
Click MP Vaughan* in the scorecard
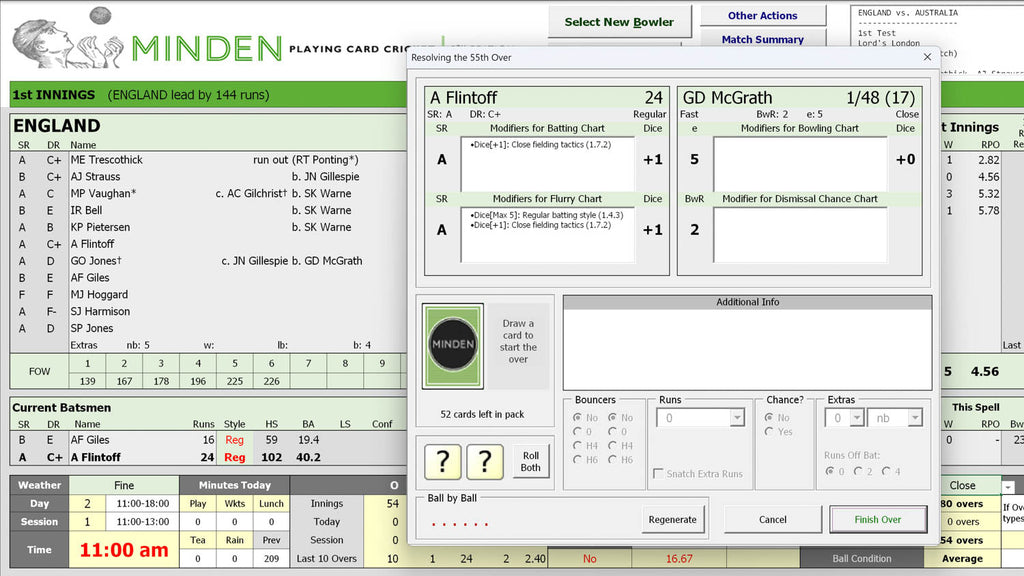[x=103, y=193]
